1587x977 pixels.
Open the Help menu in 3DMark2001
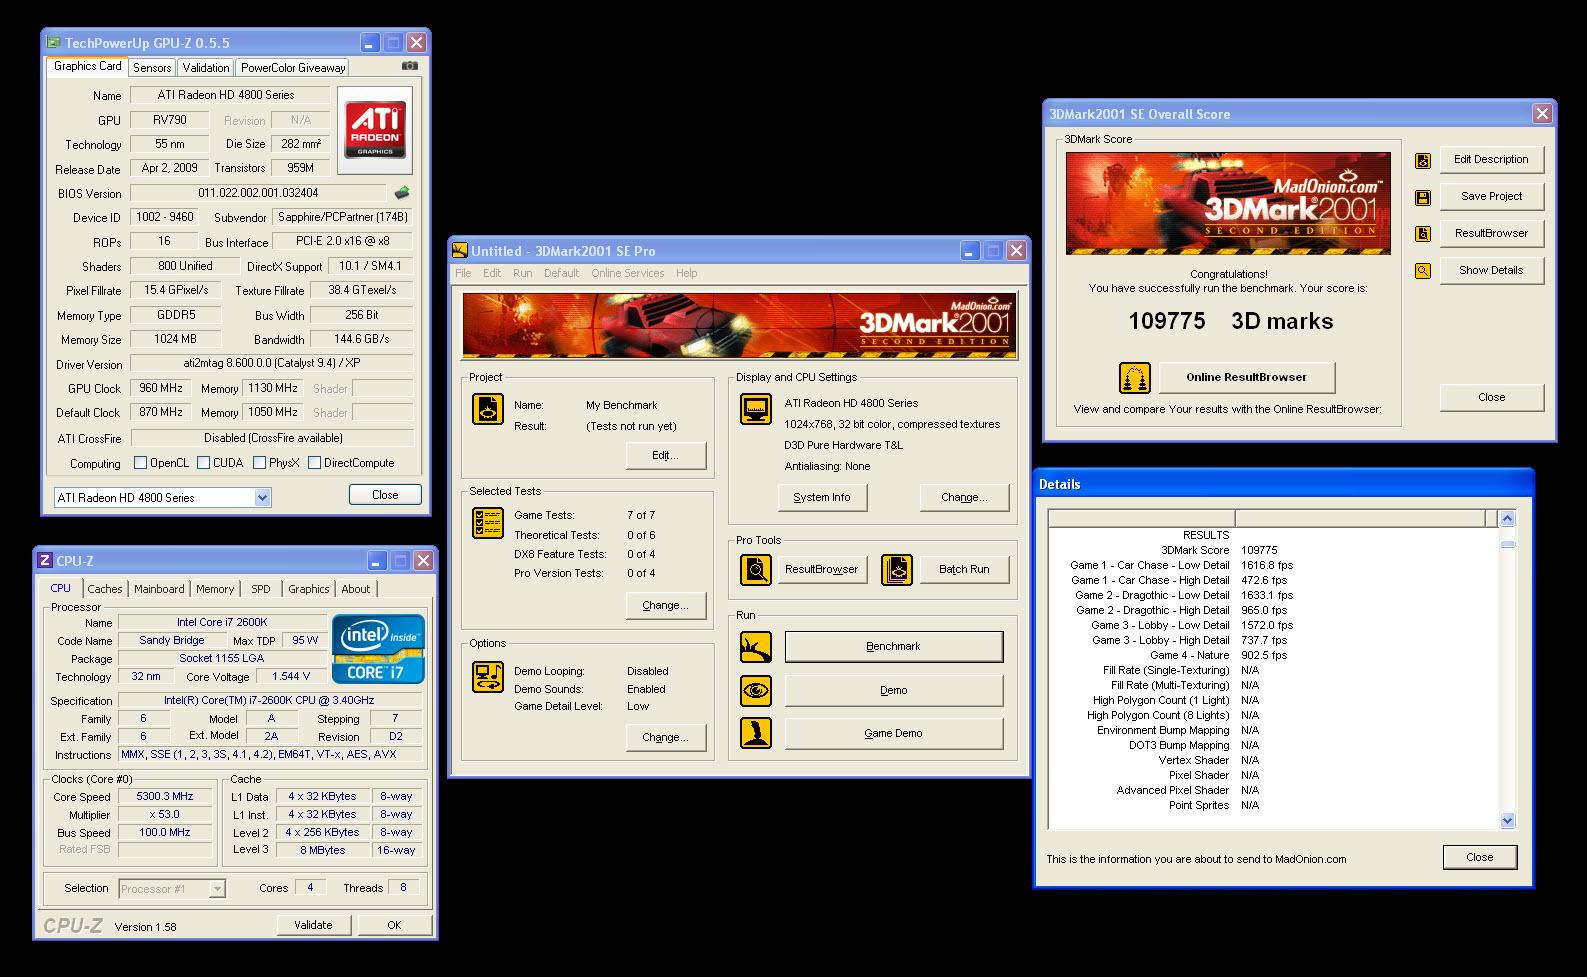pos(687,273)
